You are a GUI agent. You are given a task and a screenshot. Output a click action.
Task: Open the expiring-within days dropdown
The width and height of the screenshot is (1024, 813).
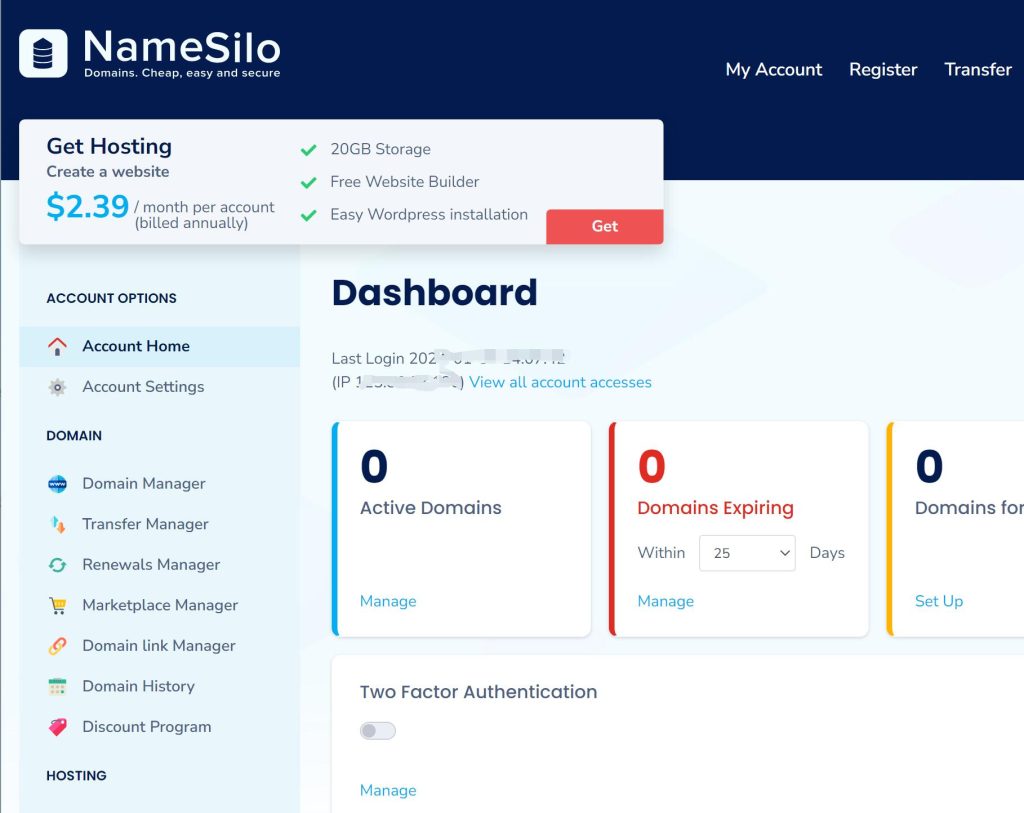click(x=747, y=553)
